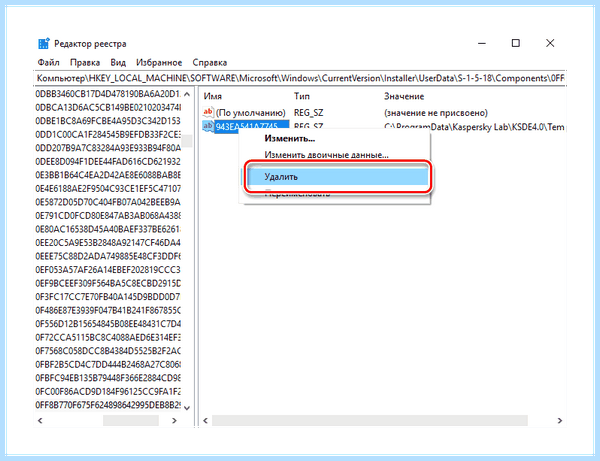The width and height of the screenshot is (600, 461).
Task: Select key 0DD207B9A7C83284A93E933B94F80A
Action: point(108,148)
